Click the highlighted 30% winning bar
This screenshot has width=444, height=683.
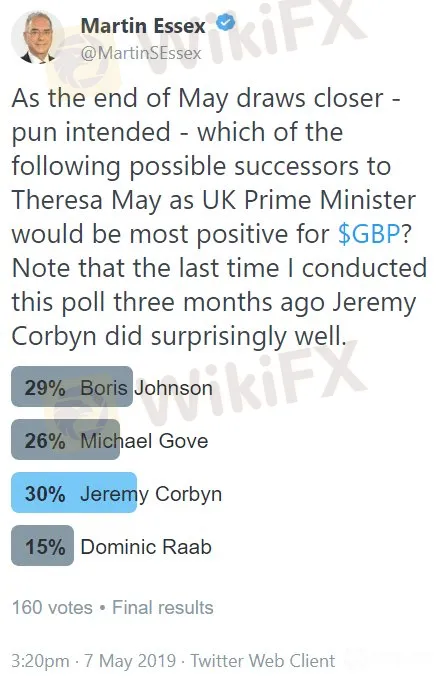74,493
